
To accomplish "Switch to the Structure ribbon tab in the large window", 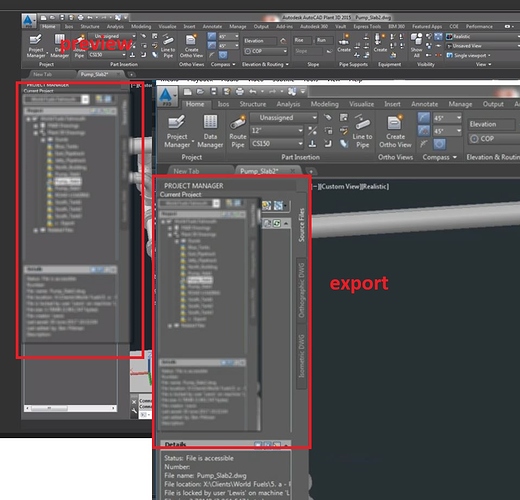I will pyautogui.click(x=253, y=104).
